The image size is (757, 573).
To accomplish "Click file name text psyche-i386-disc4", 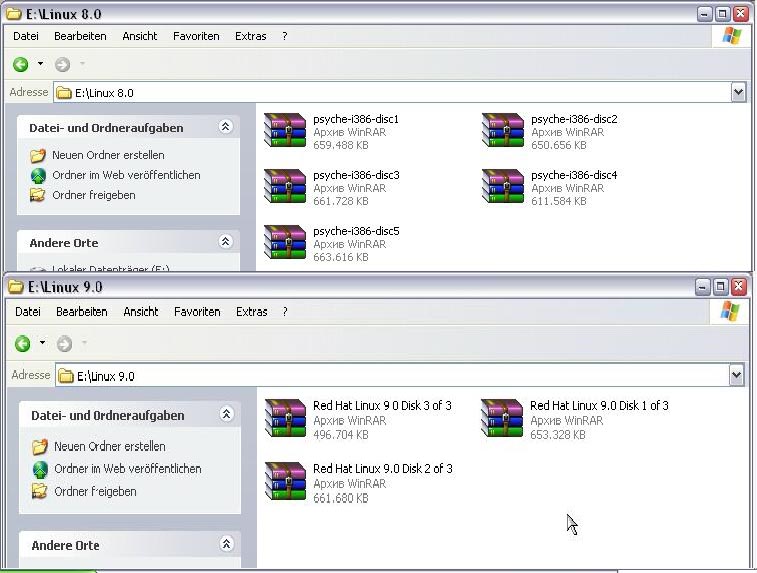I will coord(574,175).
